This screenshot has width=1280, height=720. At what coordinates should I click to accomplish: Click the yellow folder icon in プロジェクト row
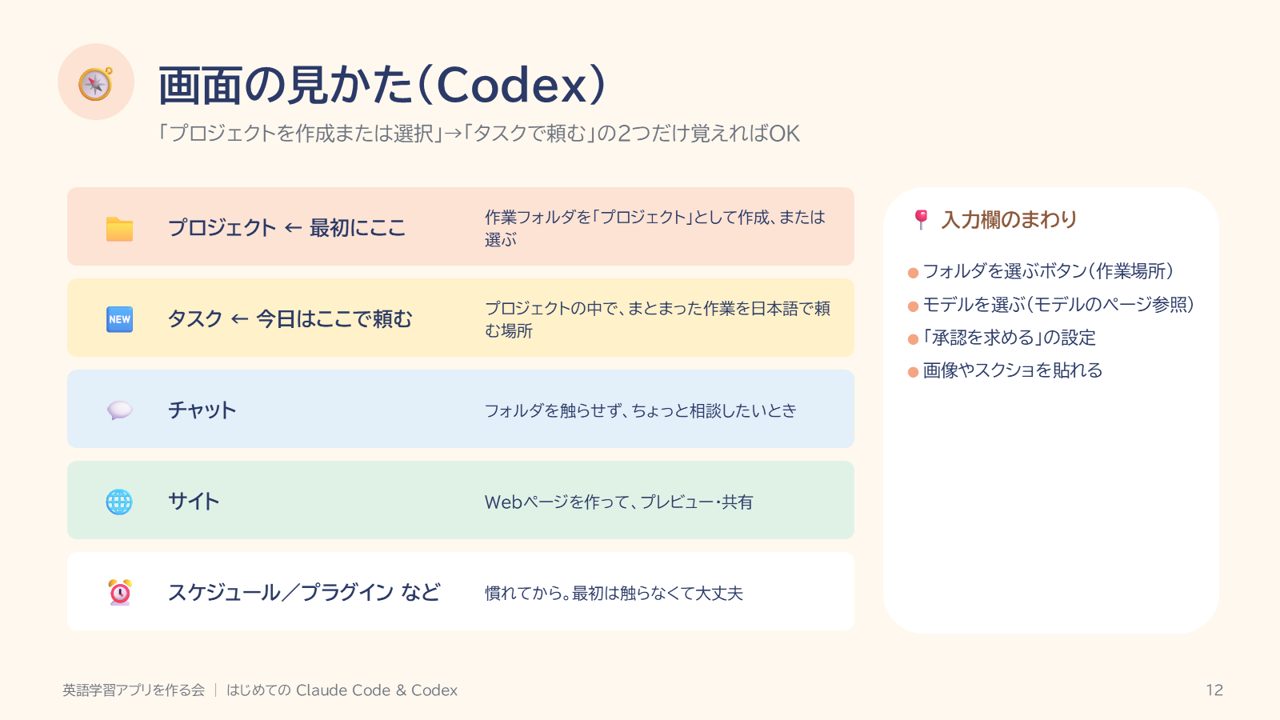(119, 228)
